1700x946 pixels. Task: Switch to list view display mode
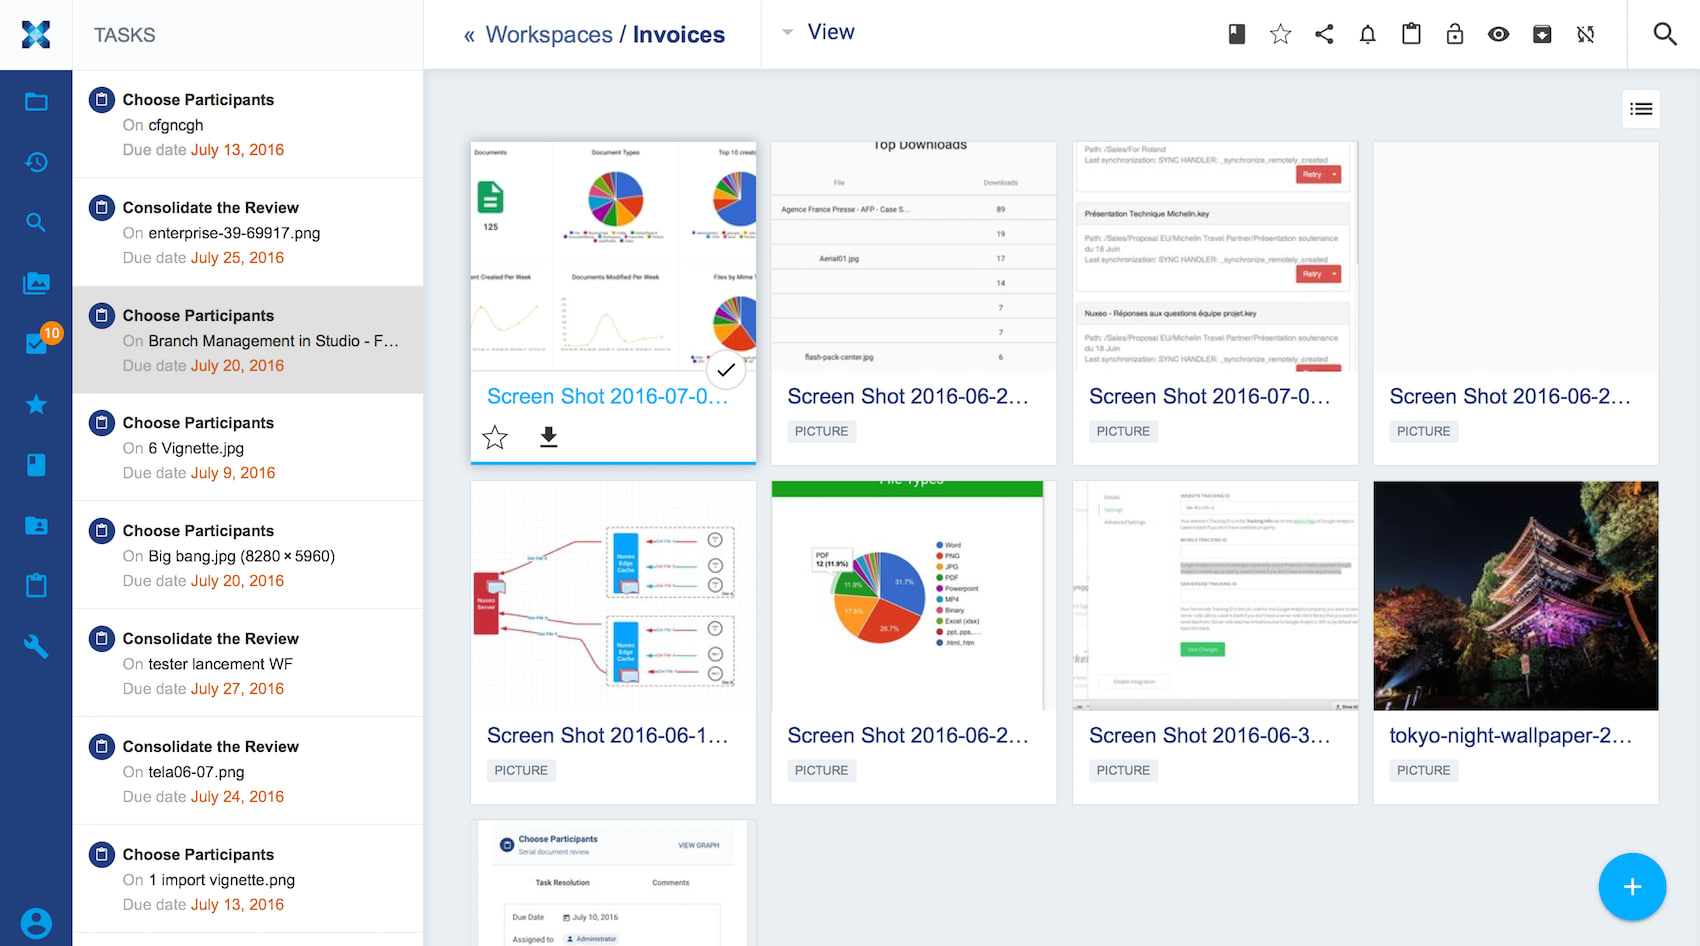coord(1641,109)
